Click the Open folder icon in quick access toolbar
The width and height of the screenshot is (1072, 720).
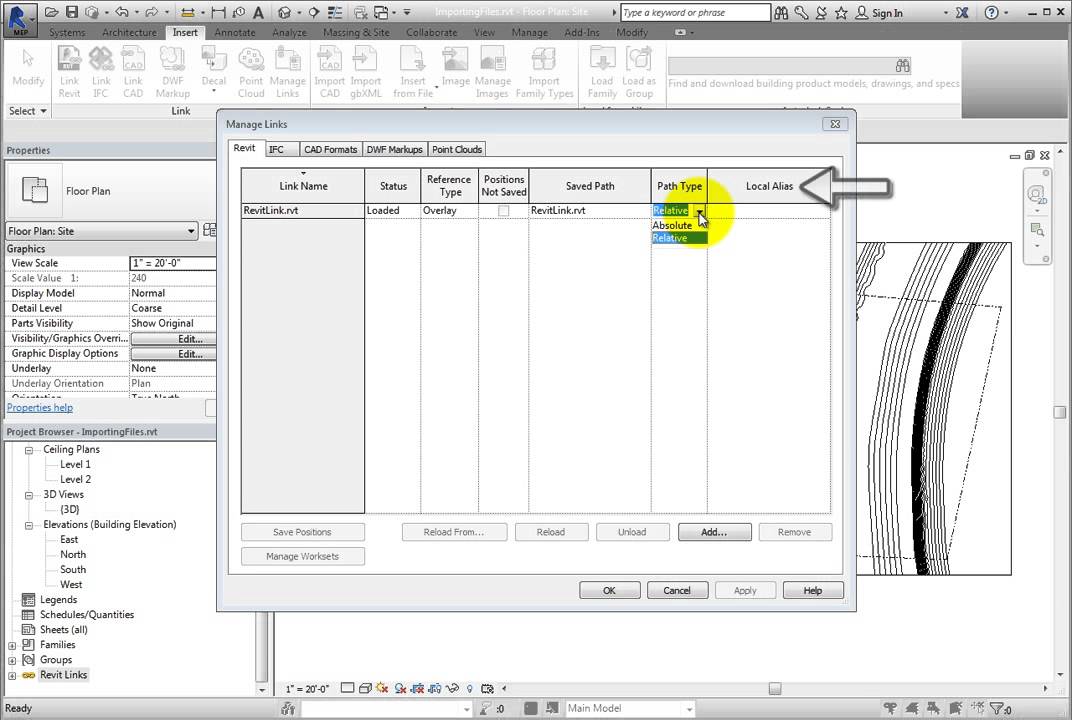point(51,12)
